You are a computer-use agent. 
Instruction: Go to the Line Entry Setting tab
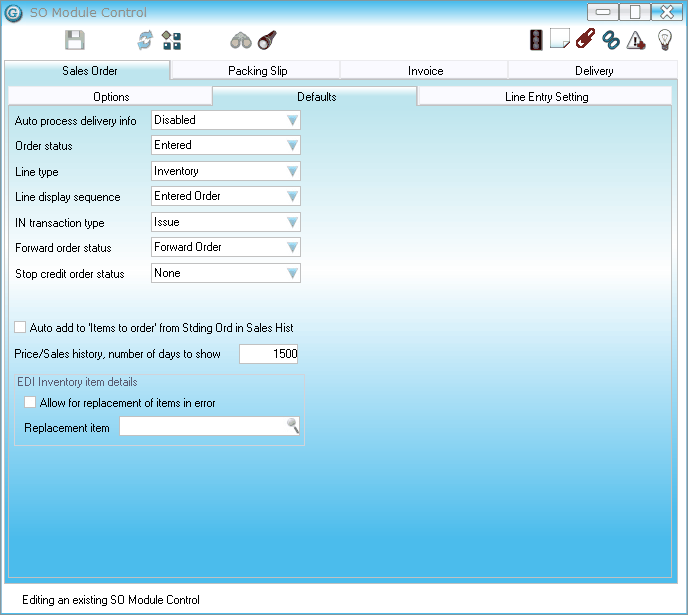pos(545,97)
